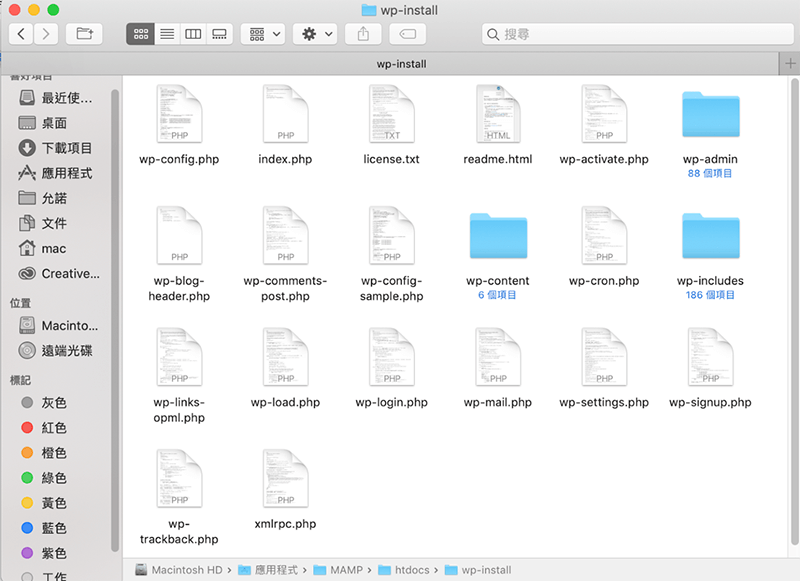This screenshot has width=800, height=581.
Task: Switch to gallery view mode
Action: pos(219,34)
